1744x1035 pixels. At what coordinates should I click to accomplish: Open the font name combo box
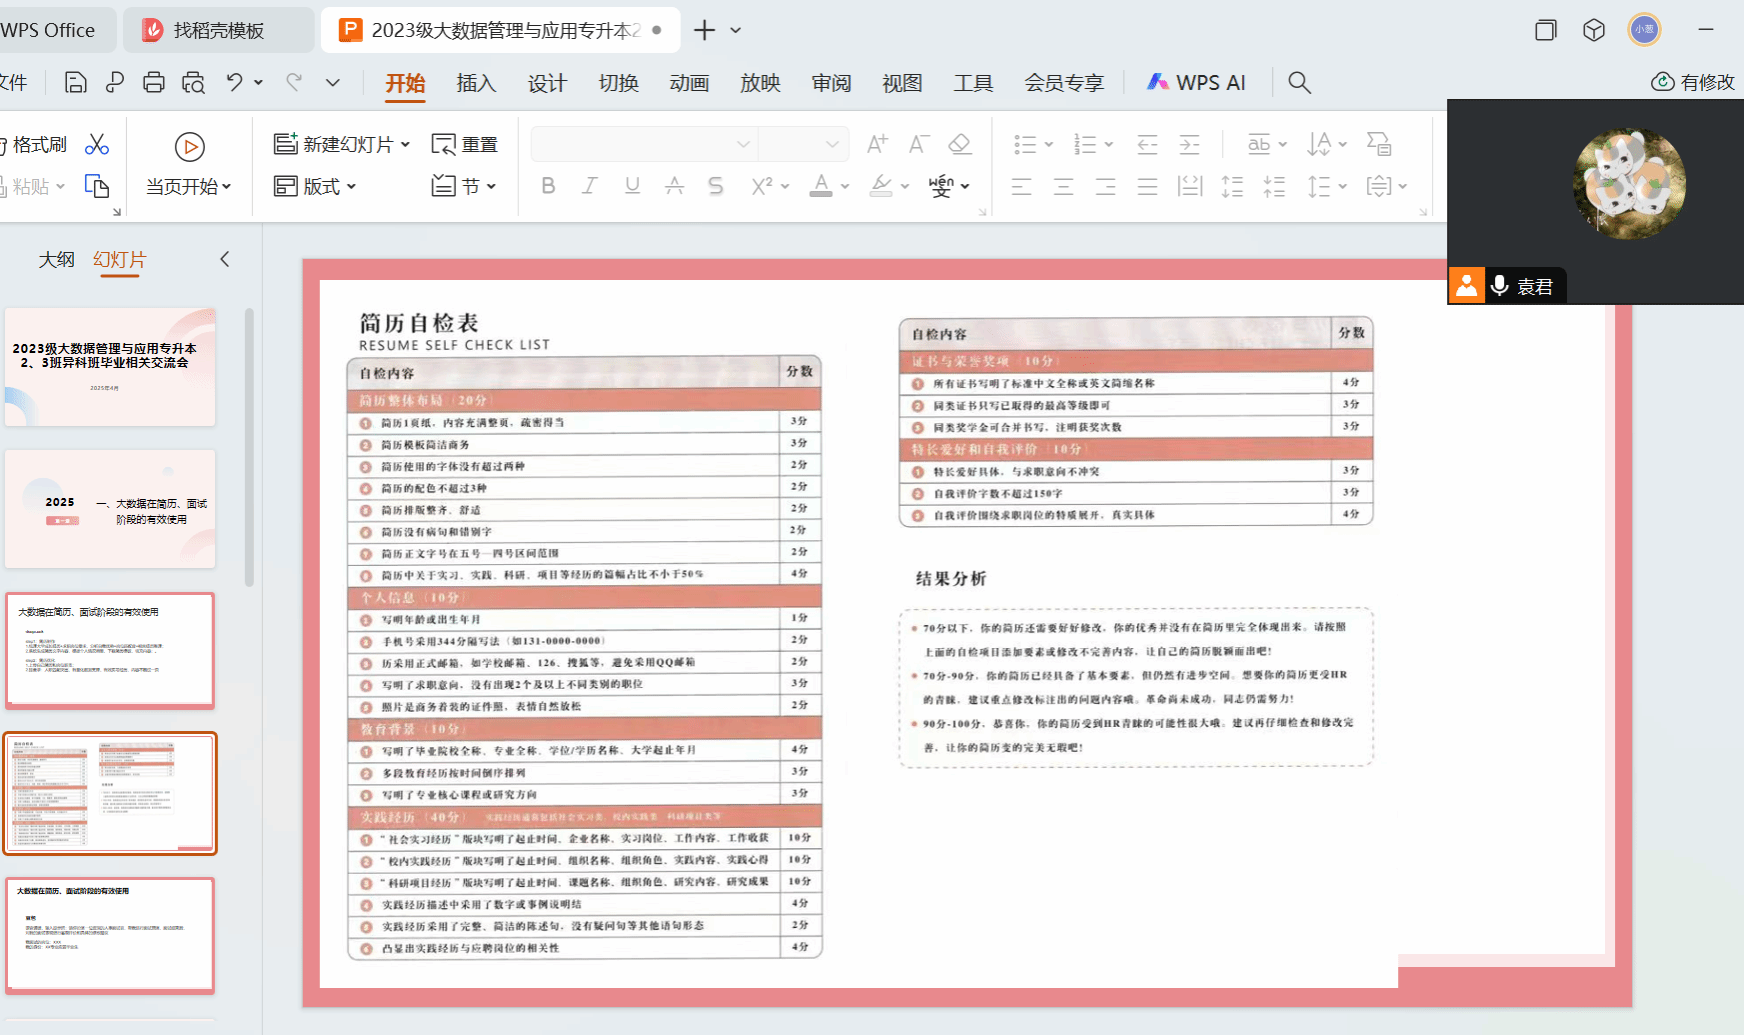(x=644, y=144)
